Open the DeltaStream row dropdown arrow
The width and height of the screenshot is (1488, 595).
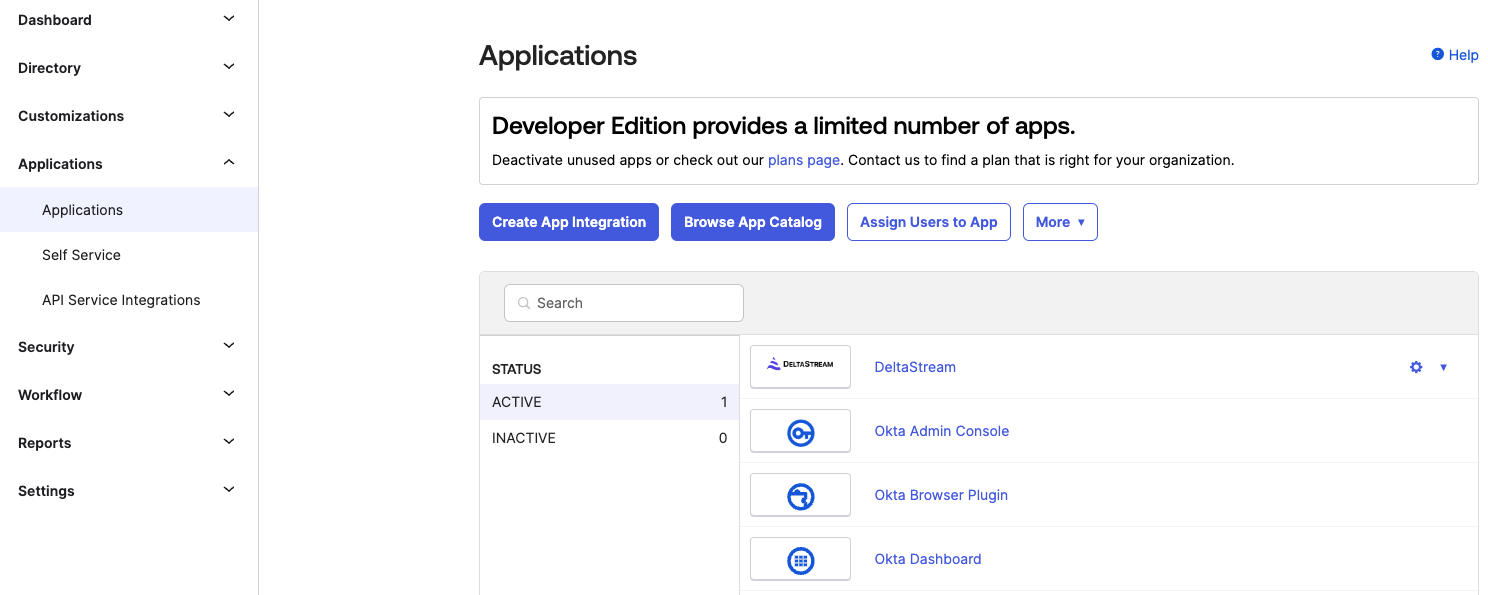pyautogui.click(x=1443, y=367)
